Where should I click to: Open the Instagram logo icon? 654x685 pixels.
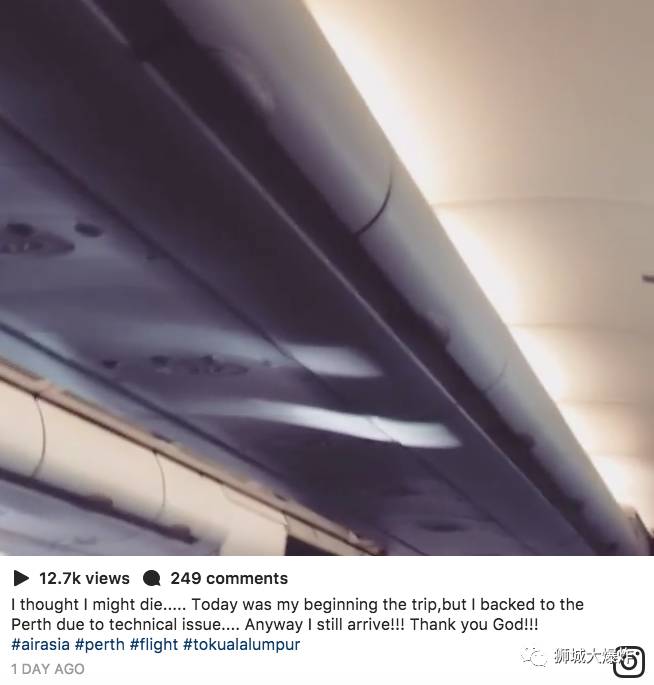pos(629,662)
